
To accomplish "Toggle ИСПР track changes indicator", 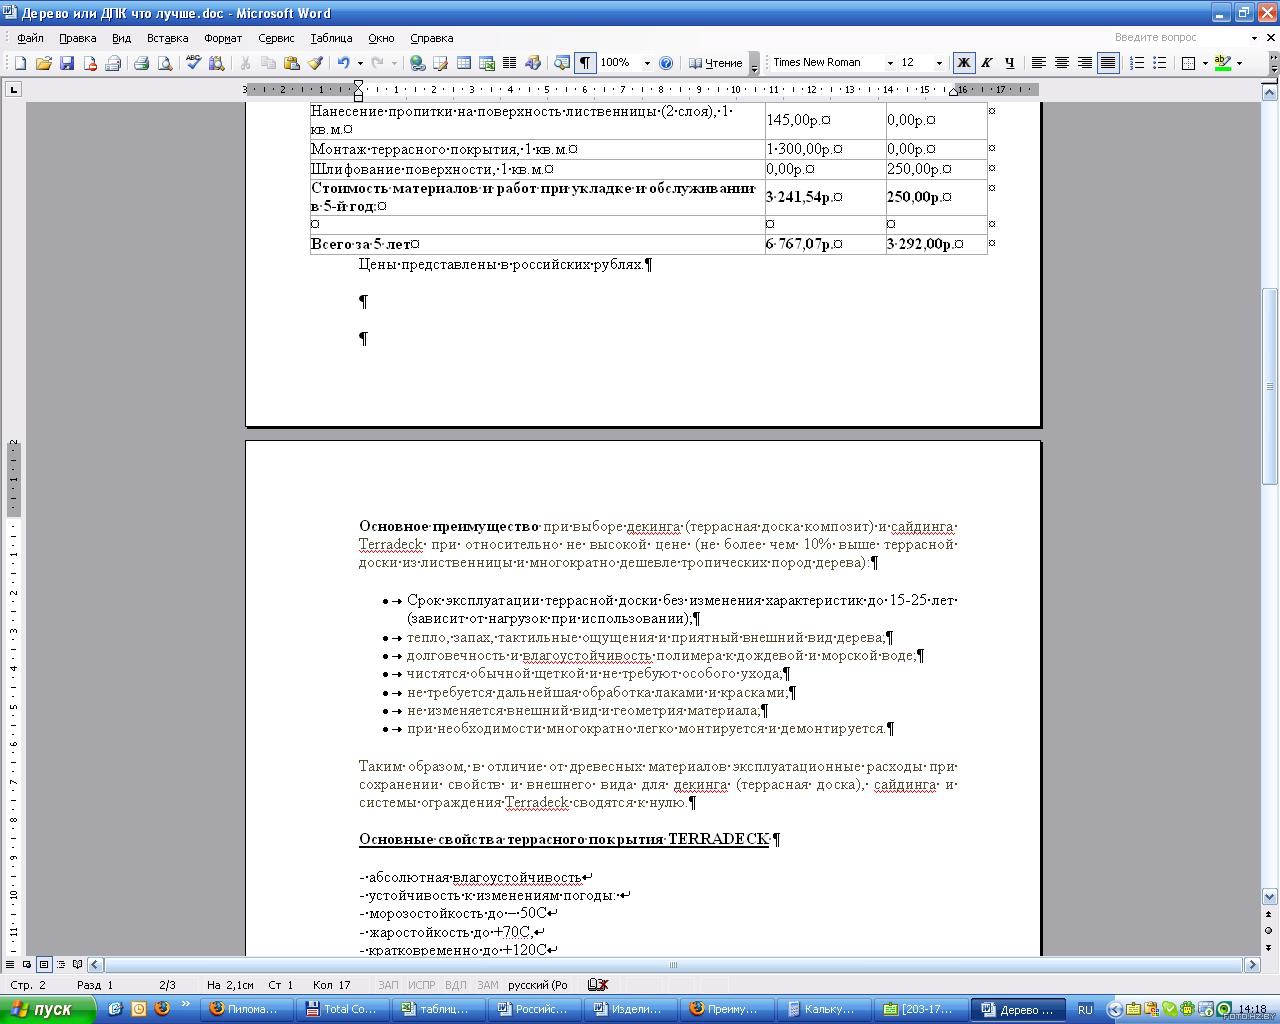I will (x=422, y=985).
